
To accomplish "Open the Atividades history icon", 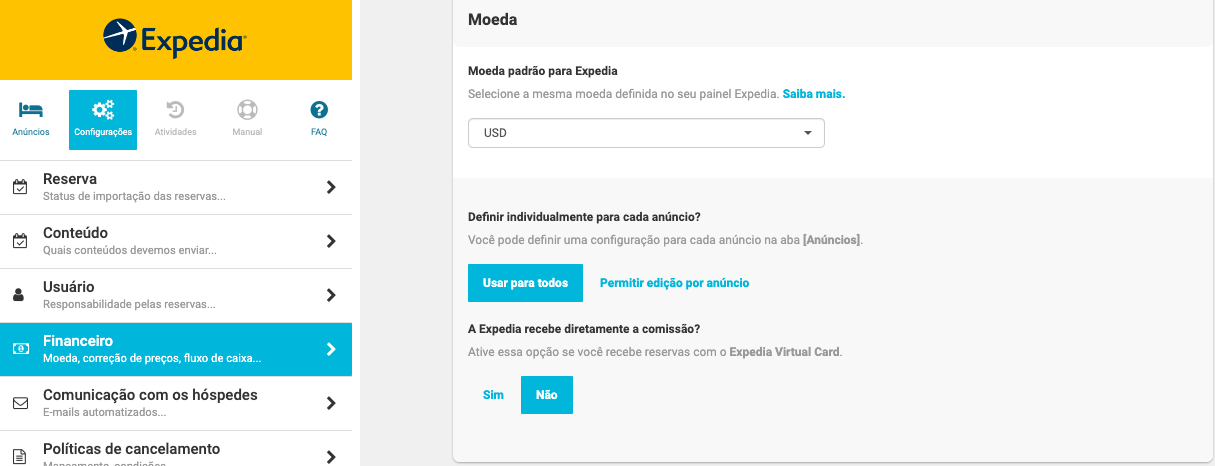I will click(x=175, y=109).
